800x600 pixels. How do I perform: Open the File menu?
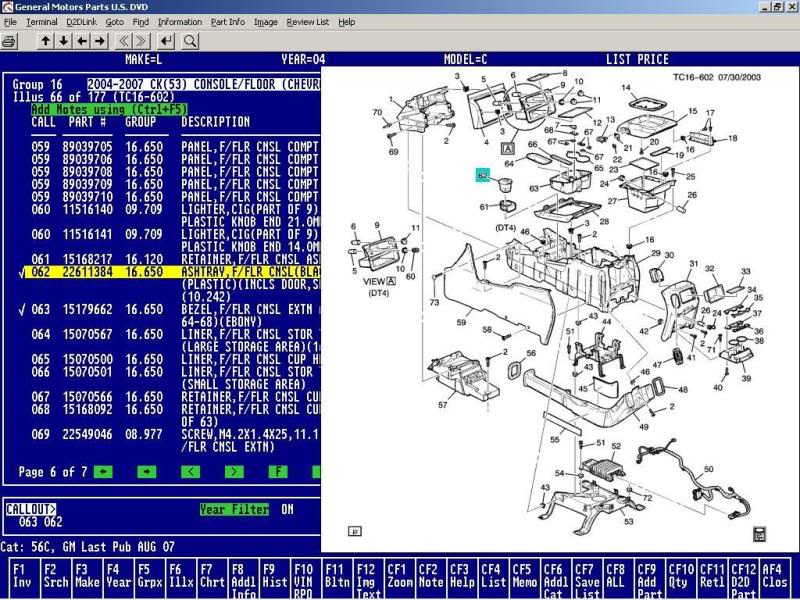[10, 22]
